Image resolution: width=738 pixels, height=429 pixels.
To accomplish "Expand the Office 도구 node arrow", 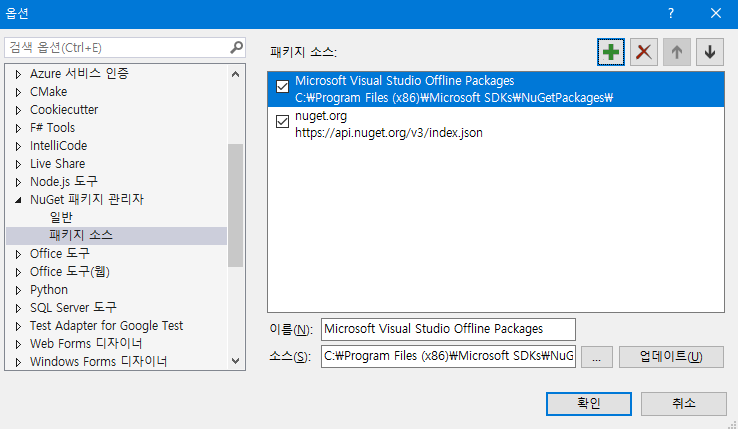I will [x=18, y=254].
